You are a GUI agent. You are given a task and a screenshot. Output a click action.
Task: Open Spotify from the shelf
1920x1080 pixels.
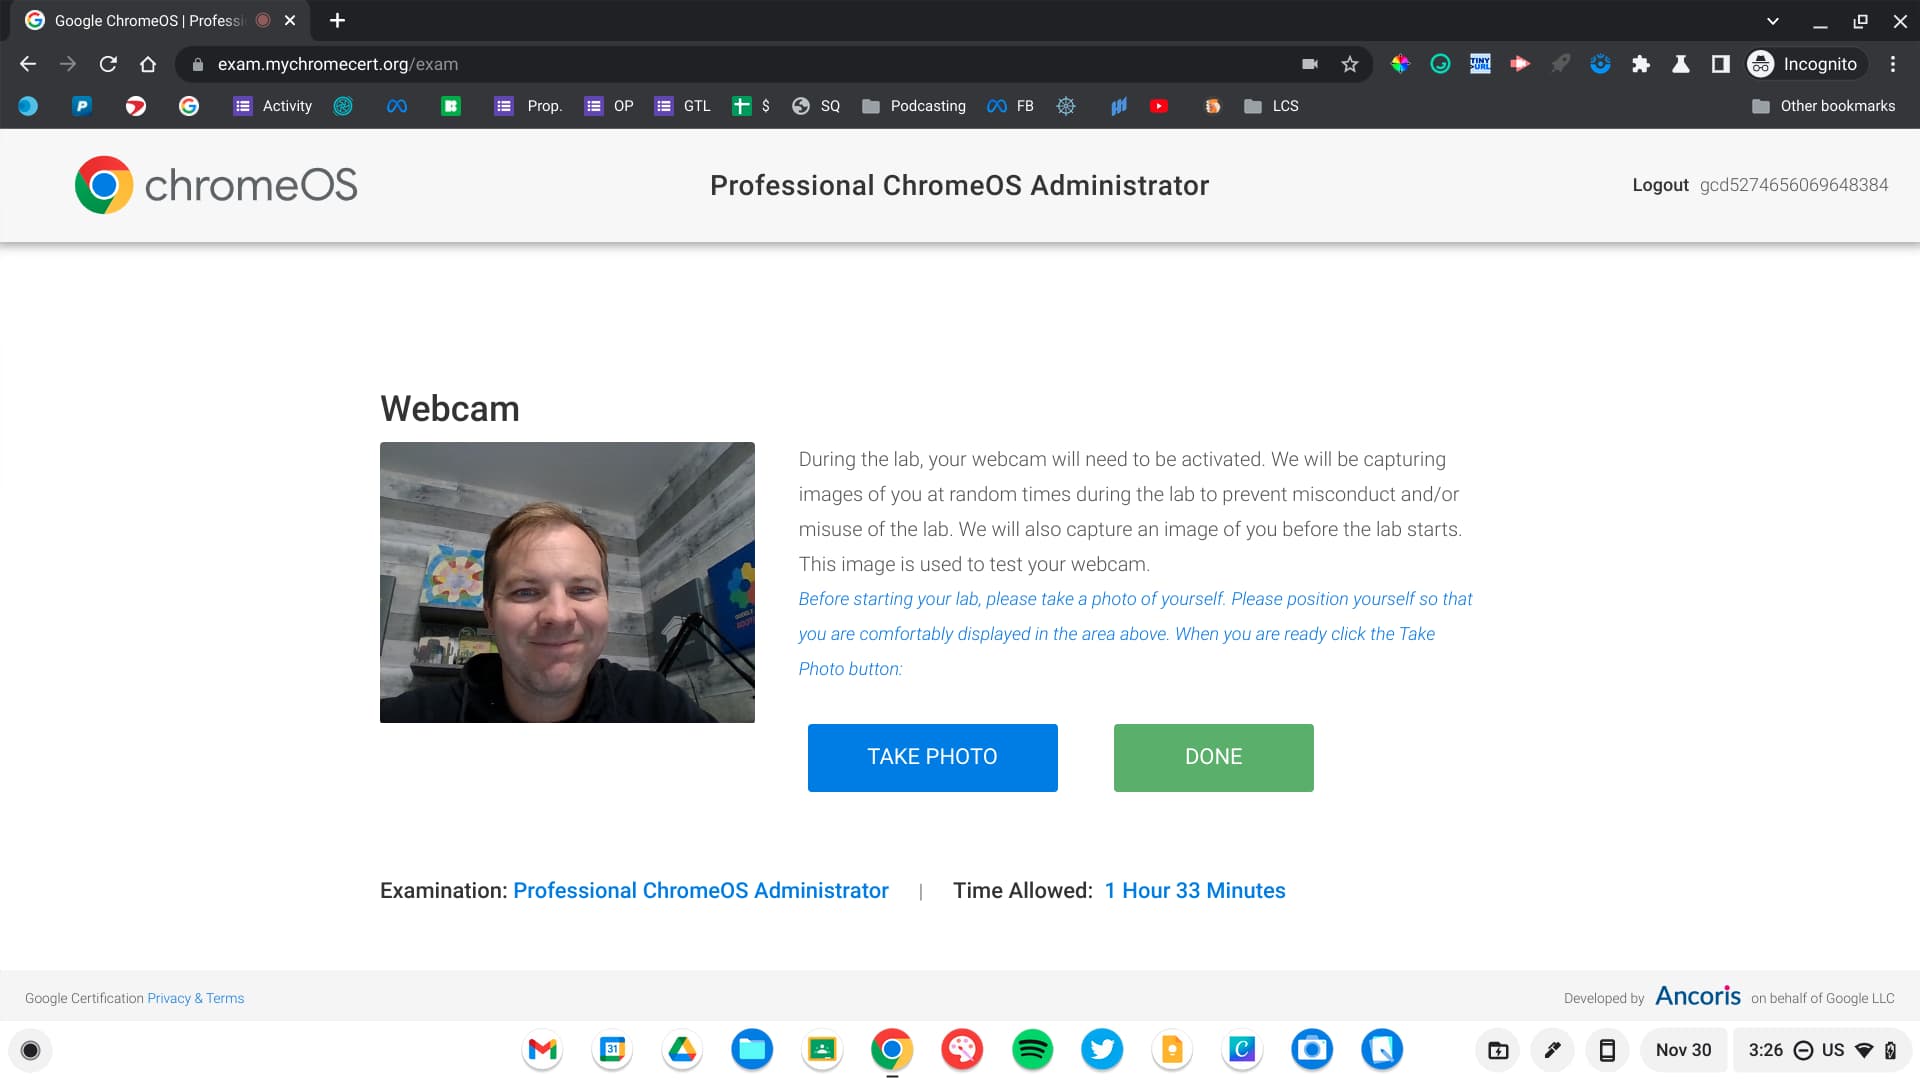coord(1032,1050)
